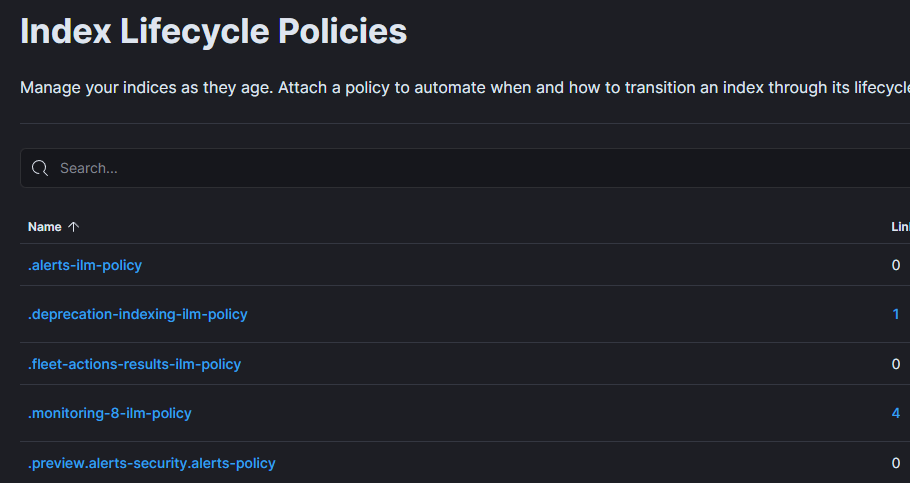This screenshot has width=910, height=483.
Task: View the 4 linked indices for .monitoring-8-ilm-policy
Action: [896, 413]
